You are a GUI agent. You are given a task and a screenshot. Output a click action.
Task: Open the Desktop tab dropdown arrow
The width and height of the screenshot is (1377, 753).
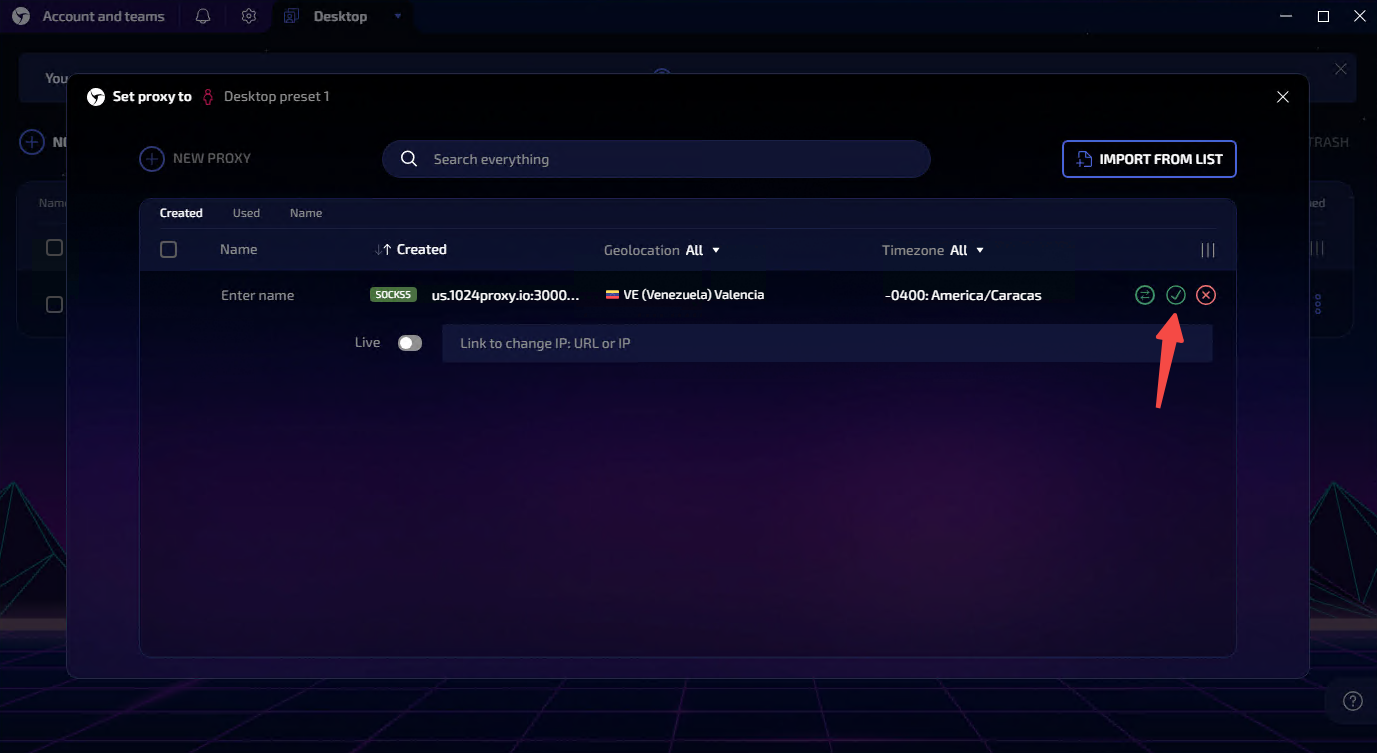tap(398, 16)
